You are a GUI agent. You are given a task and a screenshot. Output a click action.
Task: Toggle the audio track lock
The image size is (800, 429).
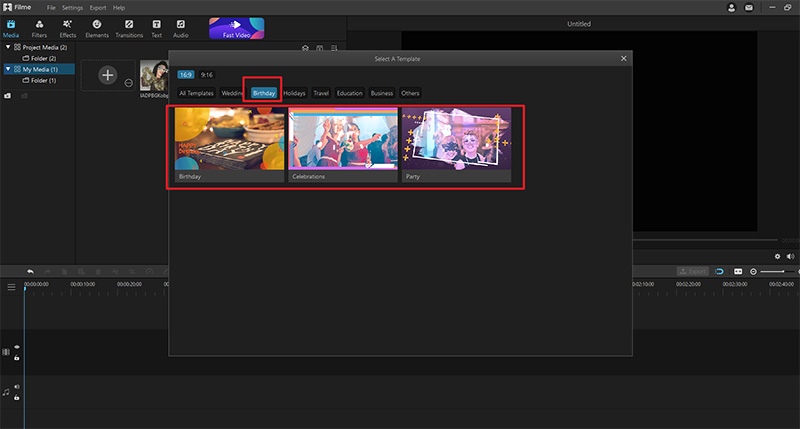point(17,397)
